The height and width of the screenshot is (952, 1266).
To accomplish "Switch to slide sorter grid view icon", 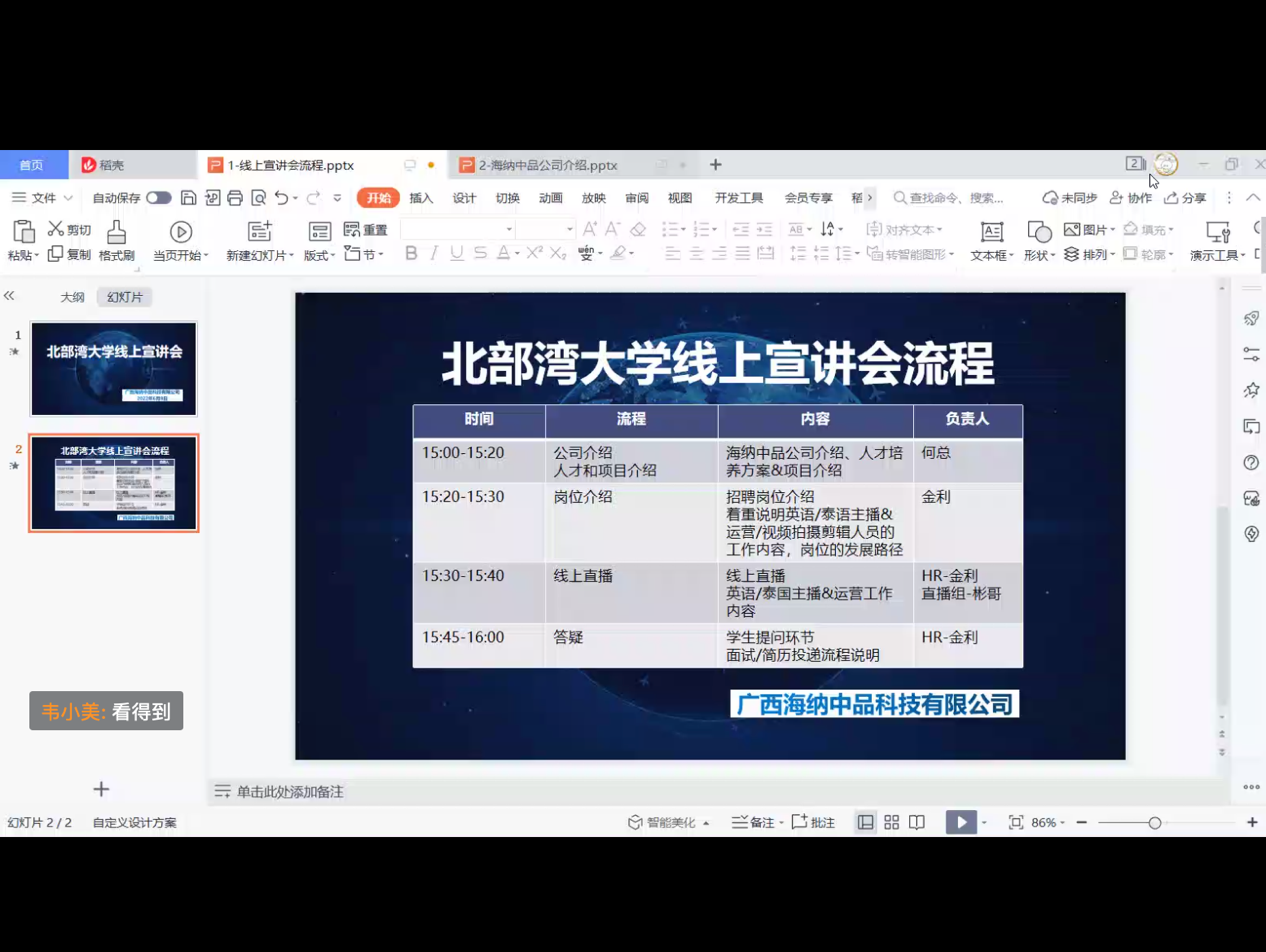I will (892, 822).
